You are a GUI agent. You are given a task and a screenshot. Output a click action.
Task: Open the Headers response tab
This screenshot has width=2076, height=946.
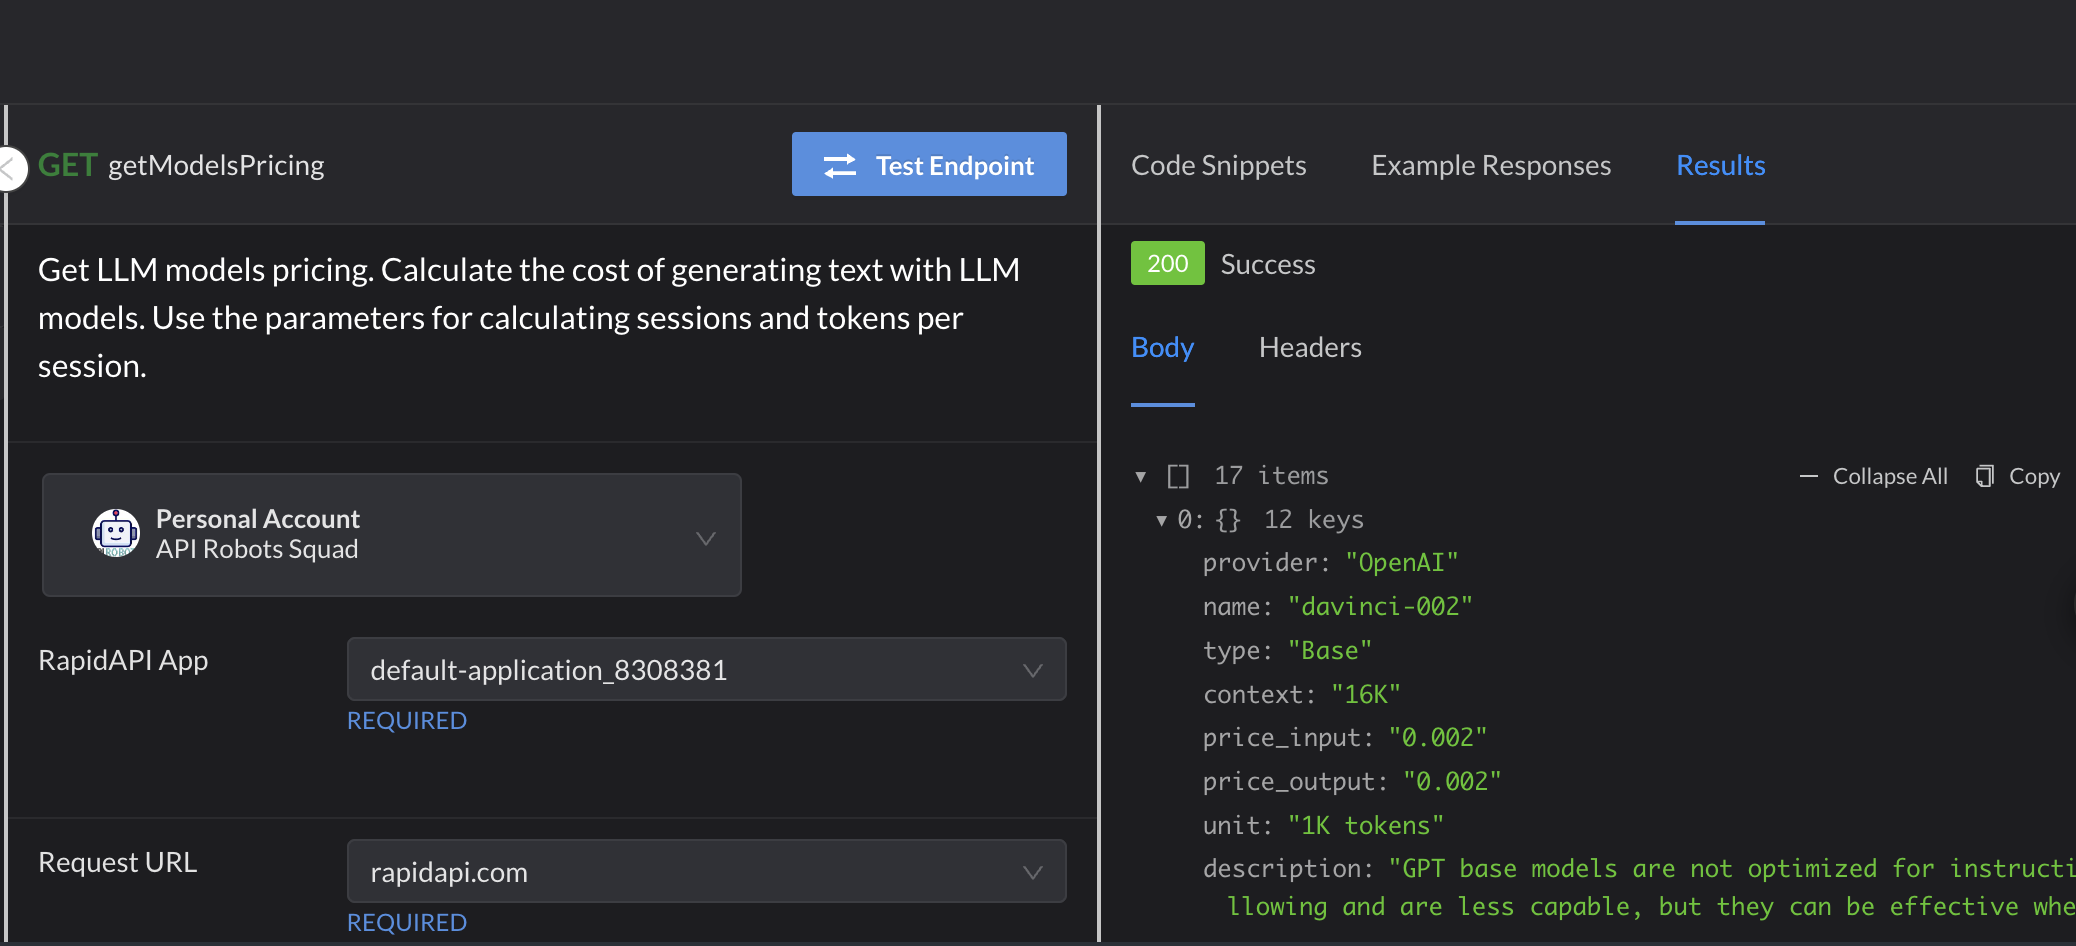click(x=1310, y=347)
